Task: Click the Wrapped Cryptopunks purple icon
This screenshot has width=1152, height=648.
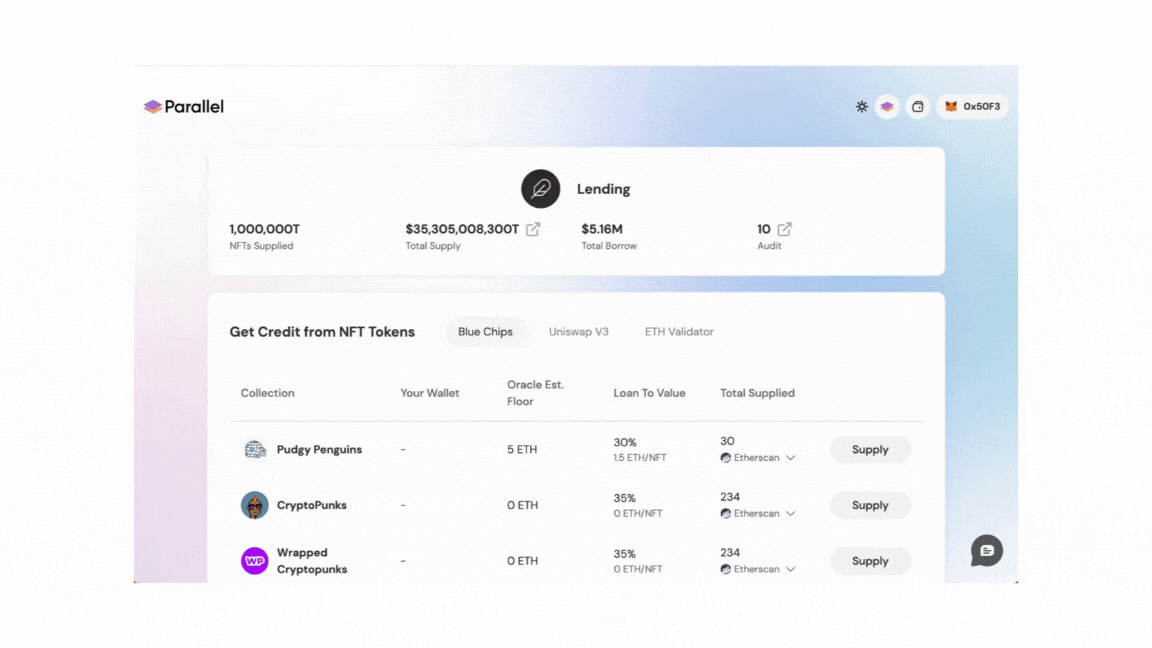Action: [253, 561]
